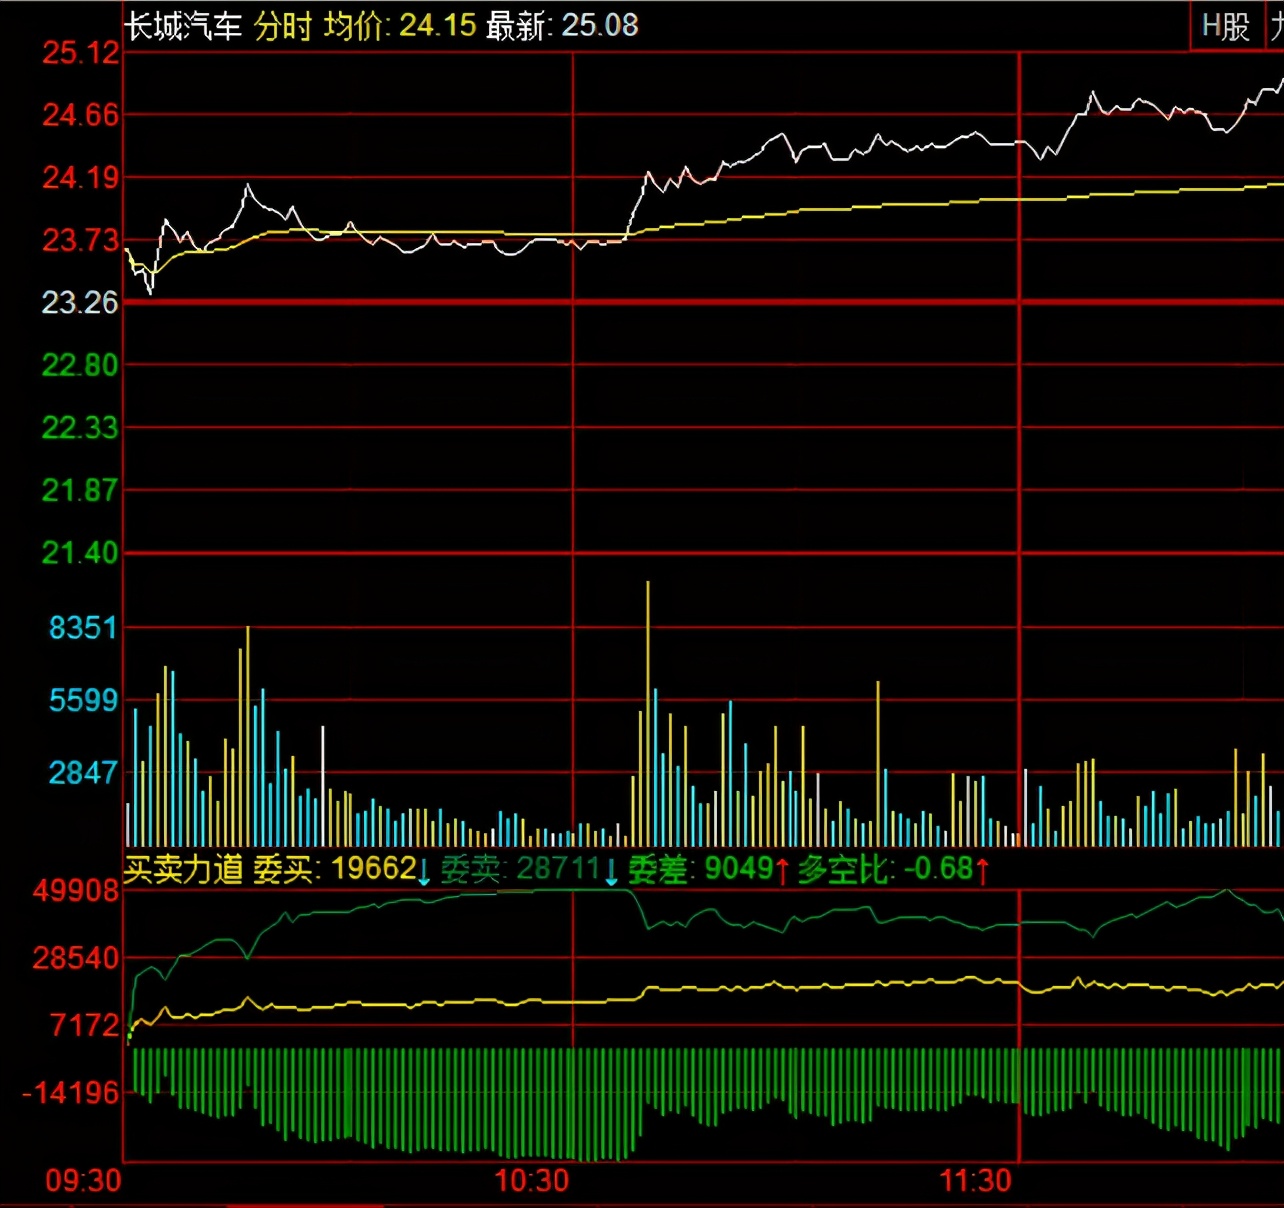The width and height of the screenshot is (1284, 1208).
Task: Click the 分时 chart label
Action: [x=283, y=26]
